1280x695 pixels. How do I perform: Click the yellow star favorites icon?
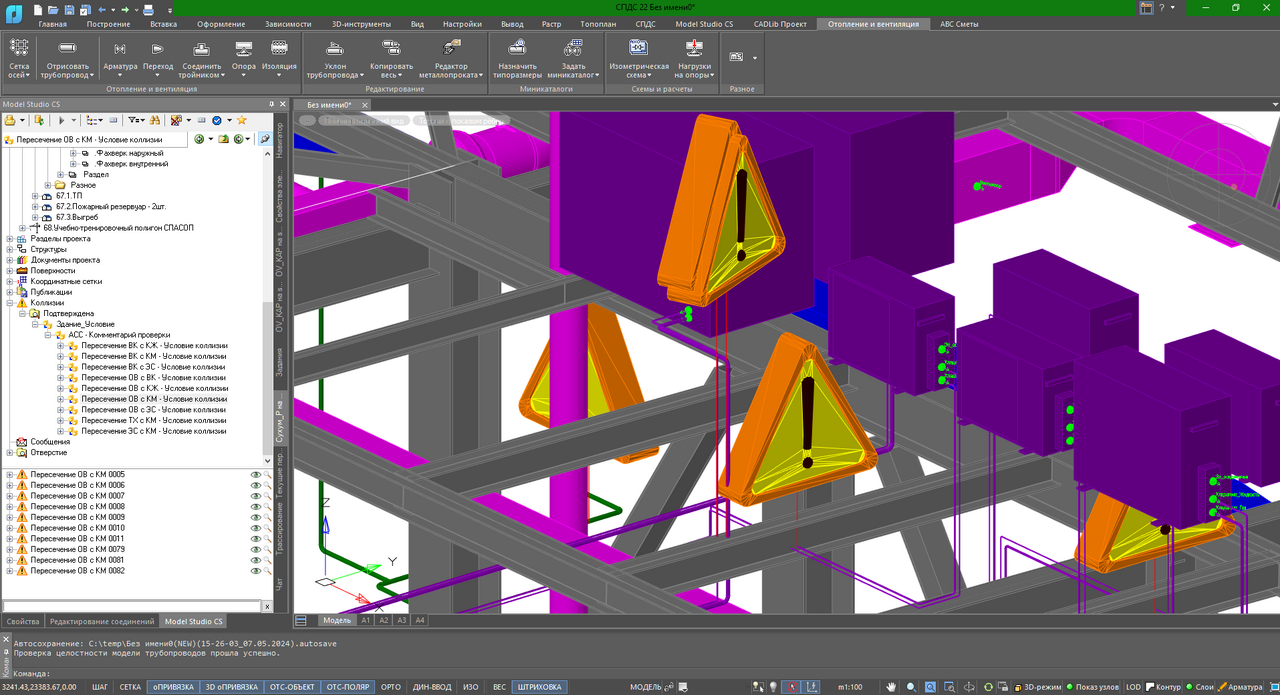coord(241,120)
